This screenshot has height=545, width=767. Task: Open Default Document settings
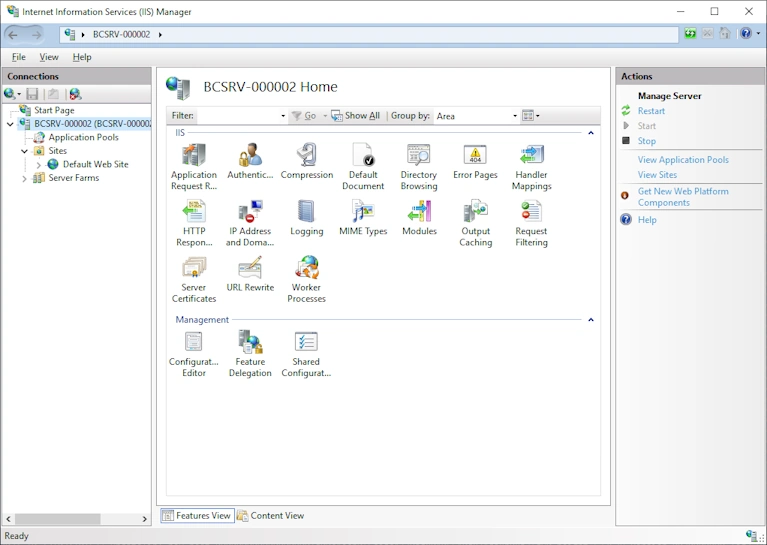[x=363, y=167]
